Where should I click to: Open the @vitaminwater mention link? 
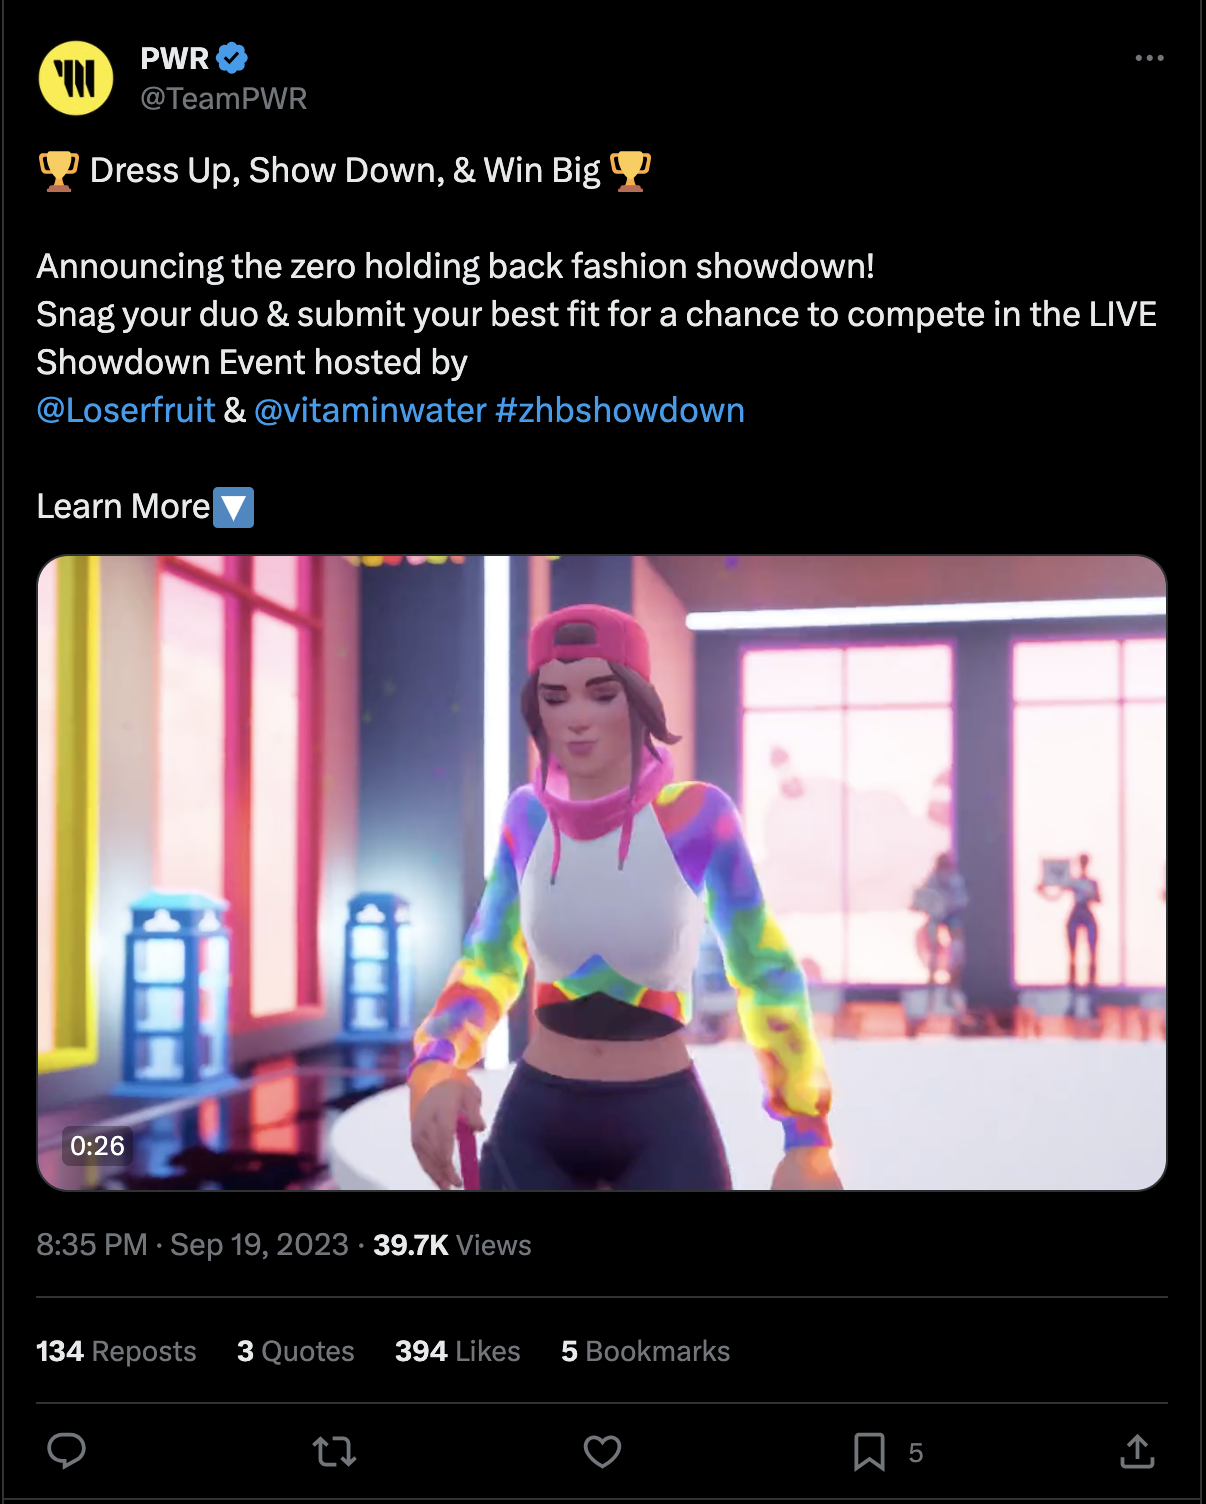370,410
